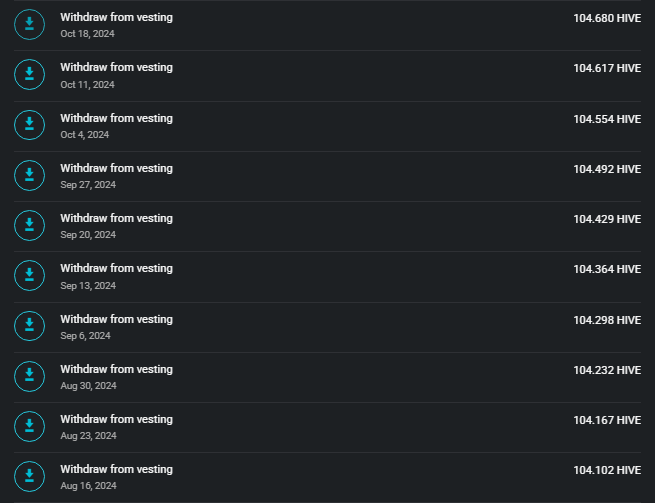The height and width of the screenshot is (503, 655).
Task: Select the 104.554 HIVE amount
Action: tap(607, 119)
